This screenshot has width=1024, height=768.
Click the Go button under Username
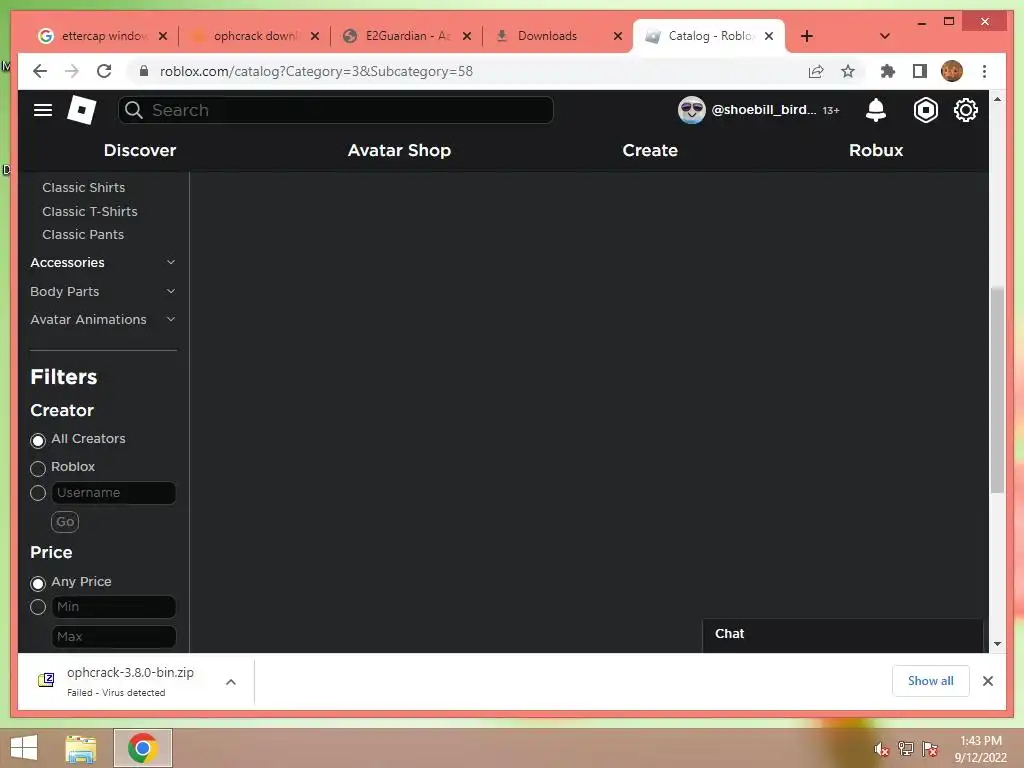[x=65, y=522]
